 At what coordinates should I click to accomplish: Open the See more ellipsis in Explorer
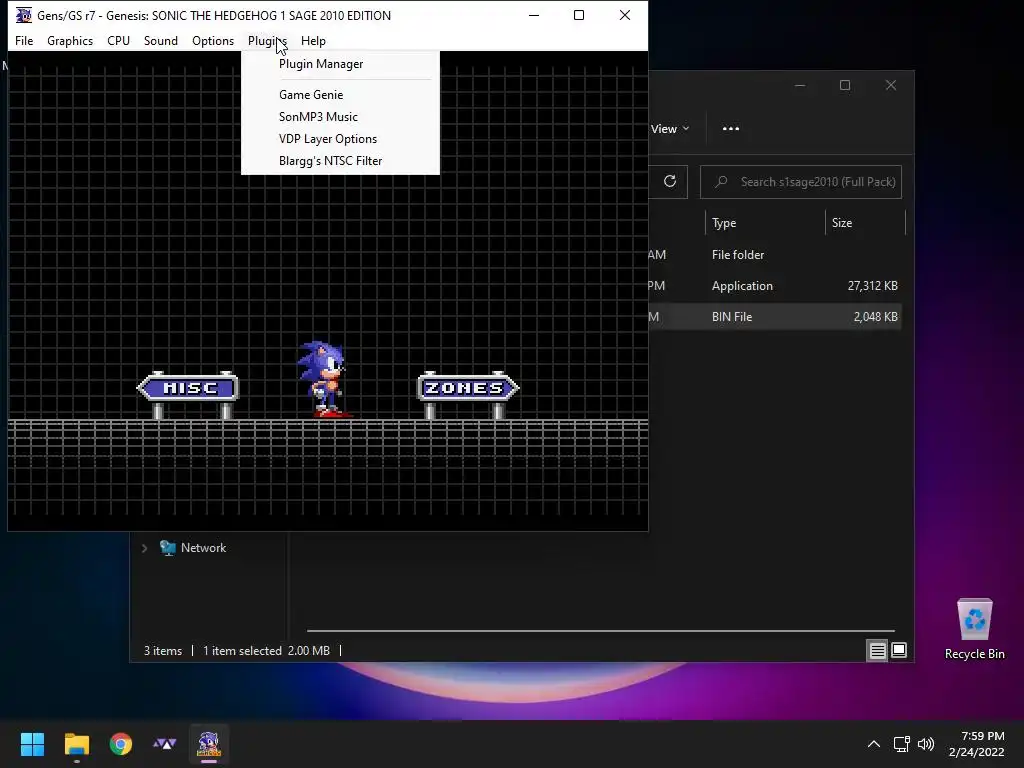[x=731, y=129]
